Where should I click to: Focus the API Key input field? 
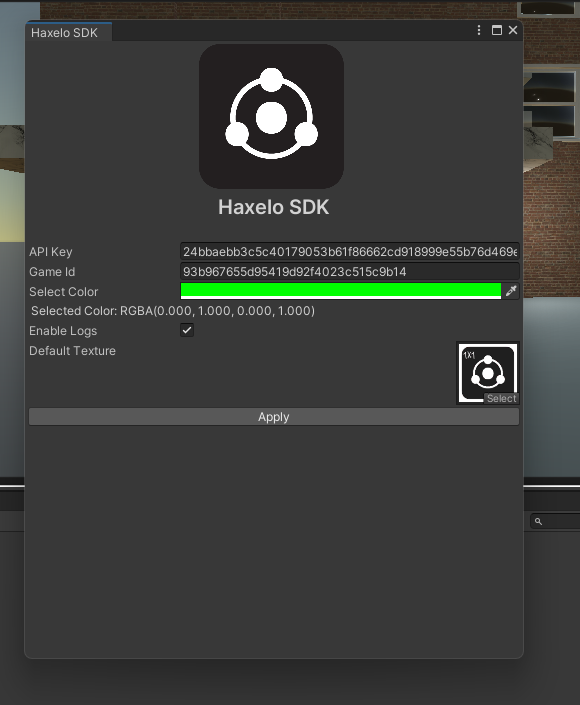coord(350,251)
